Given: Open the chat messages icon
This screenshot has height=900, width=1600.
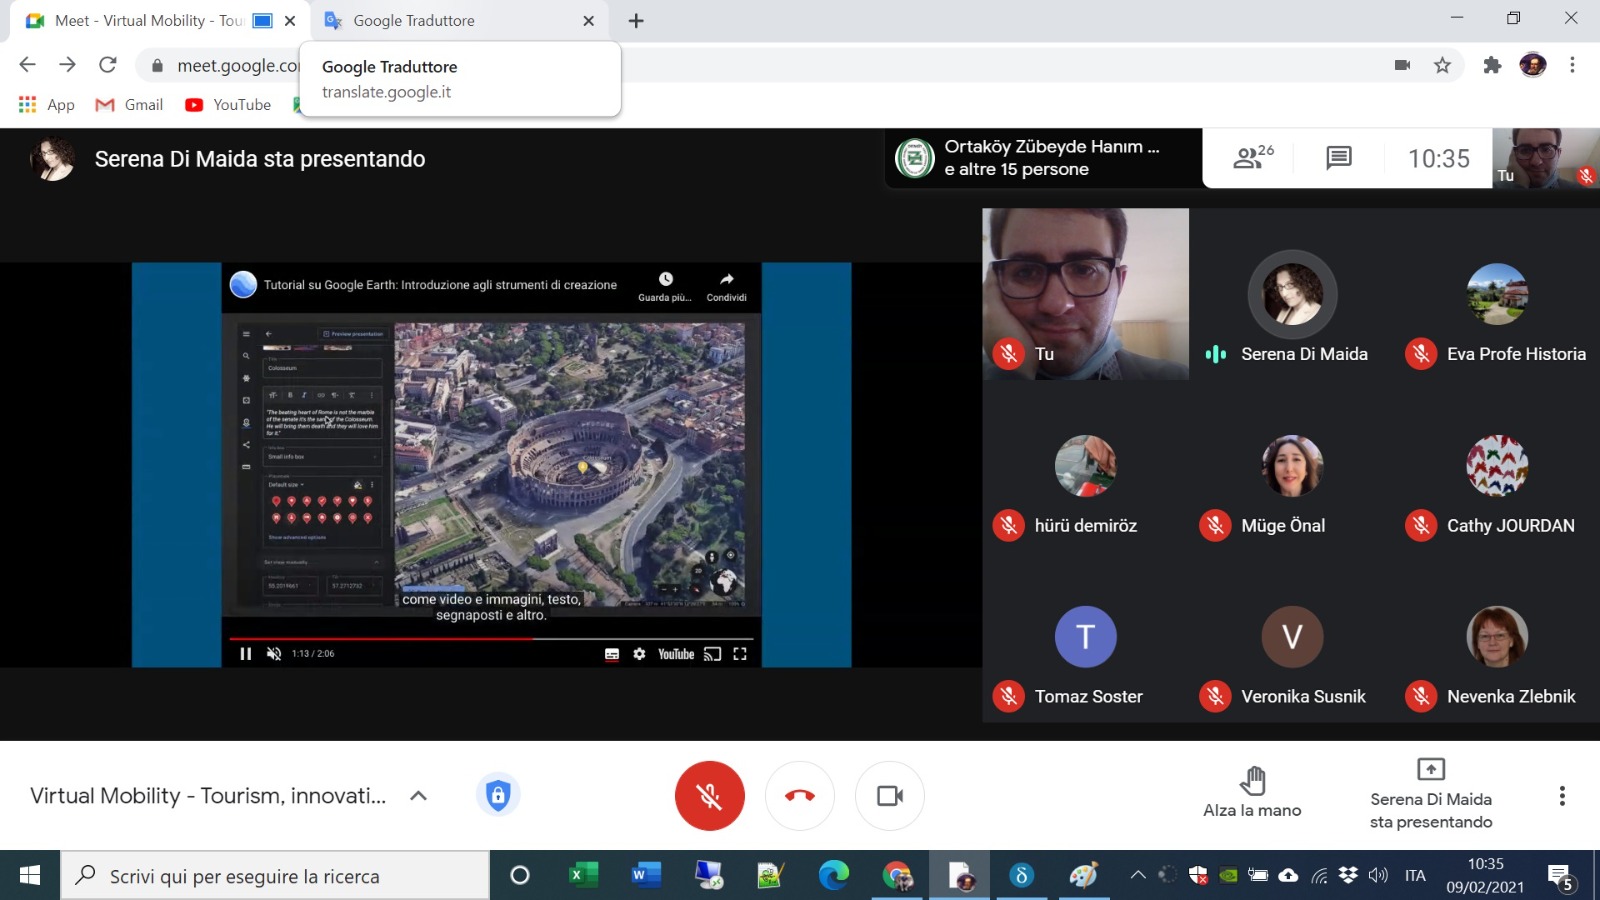Looking at the screenshot, I should coord(1339,157).
